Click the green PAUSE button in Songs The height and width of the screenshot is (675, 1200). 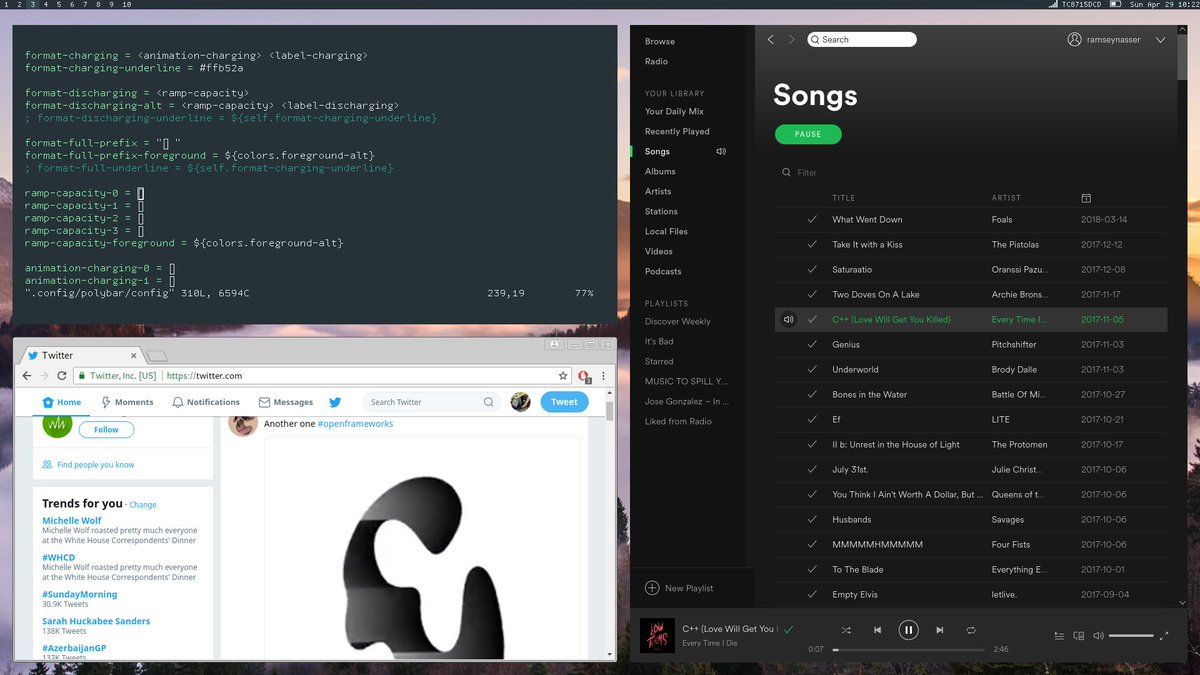[x=808, y=134]
